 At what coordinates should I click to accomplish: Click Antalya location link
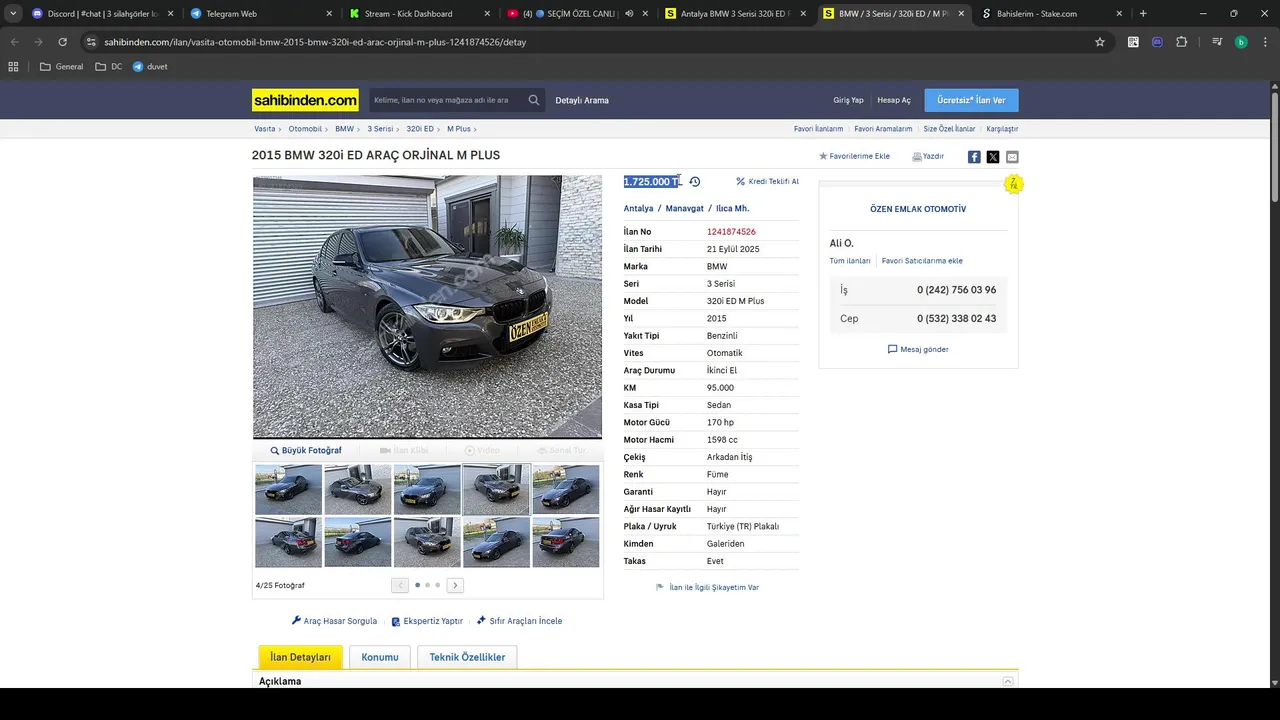638,209
